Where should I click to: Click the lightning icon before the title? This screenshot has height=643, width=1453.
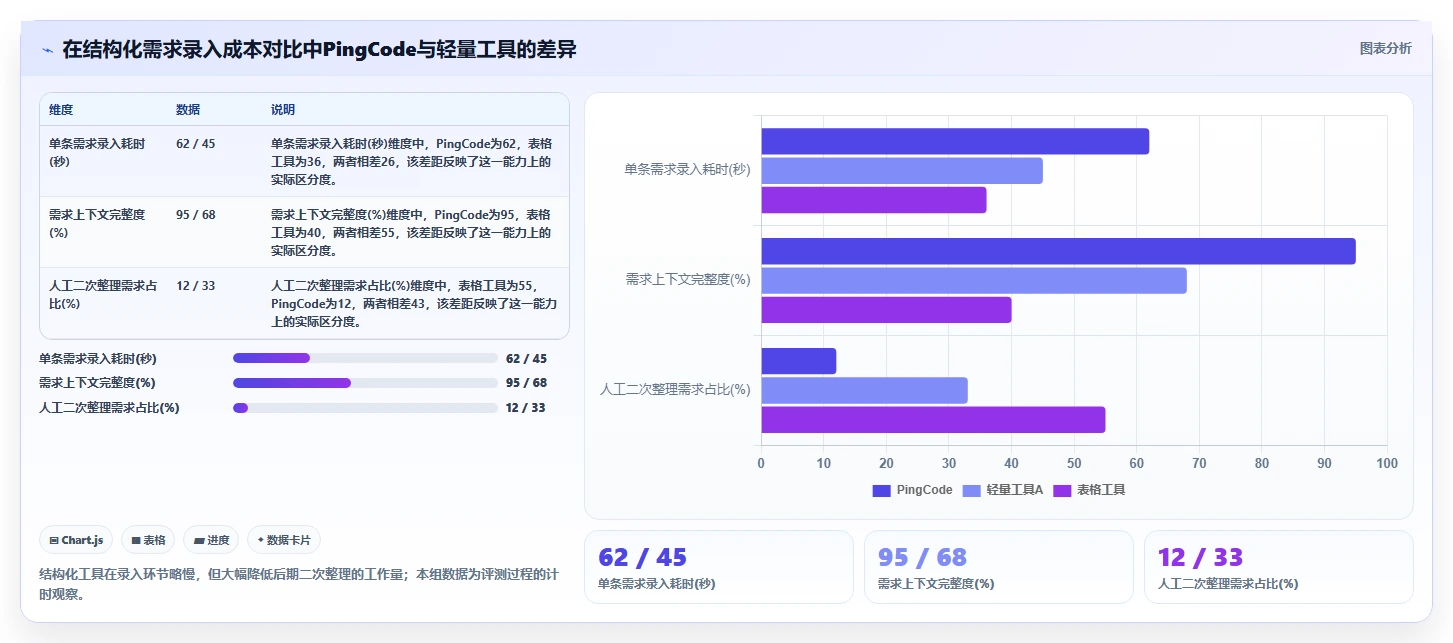pos(47,50)
